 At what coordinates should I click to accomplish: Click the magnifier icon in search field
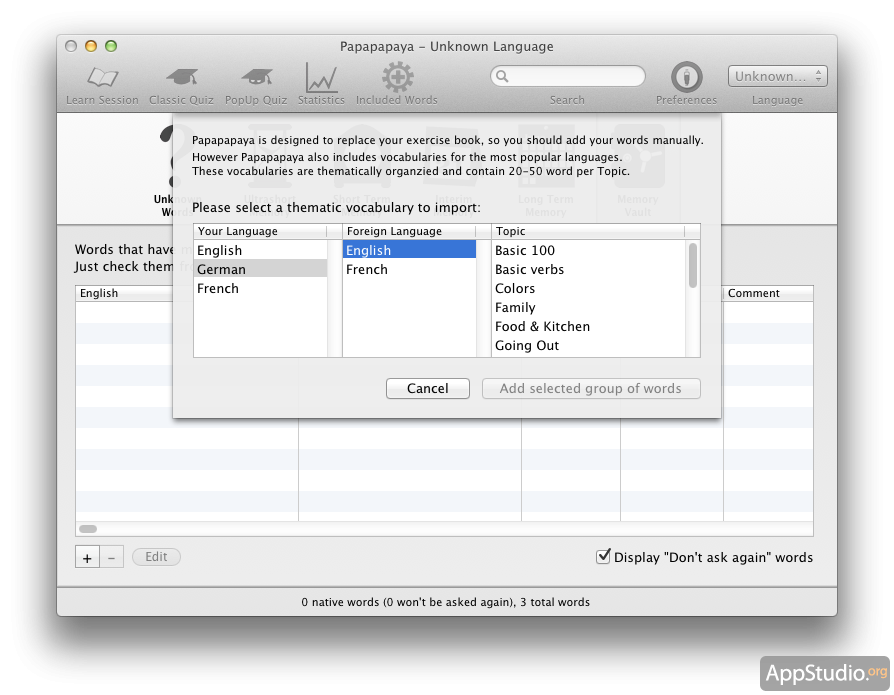tap(502, 76)
